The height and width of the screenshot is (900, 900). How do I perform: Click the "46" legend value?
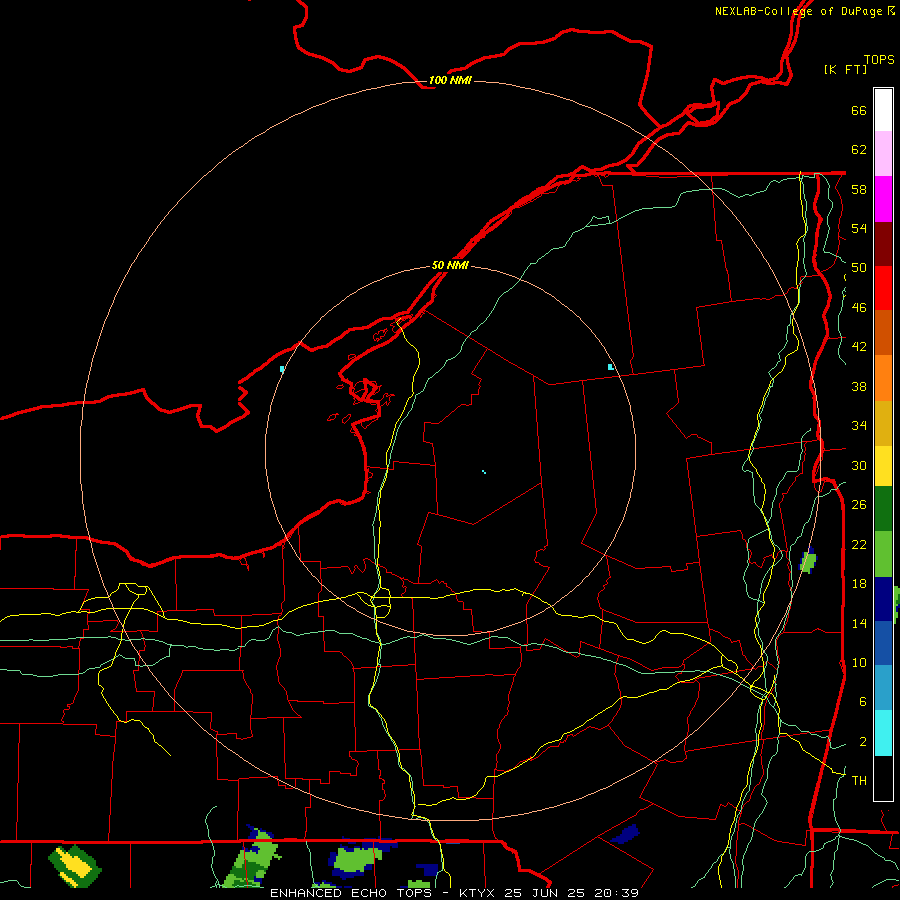859,308
